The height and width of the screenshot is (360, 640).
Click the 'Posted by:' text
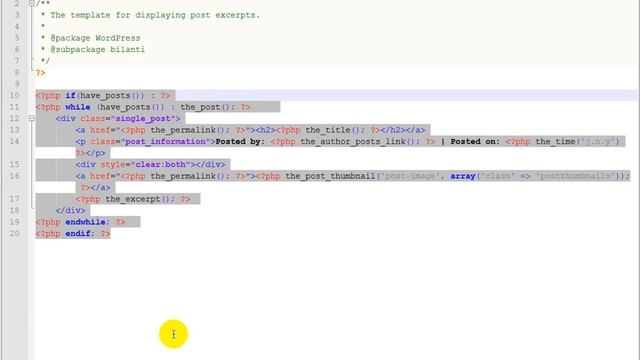click(x=240, y=141)
